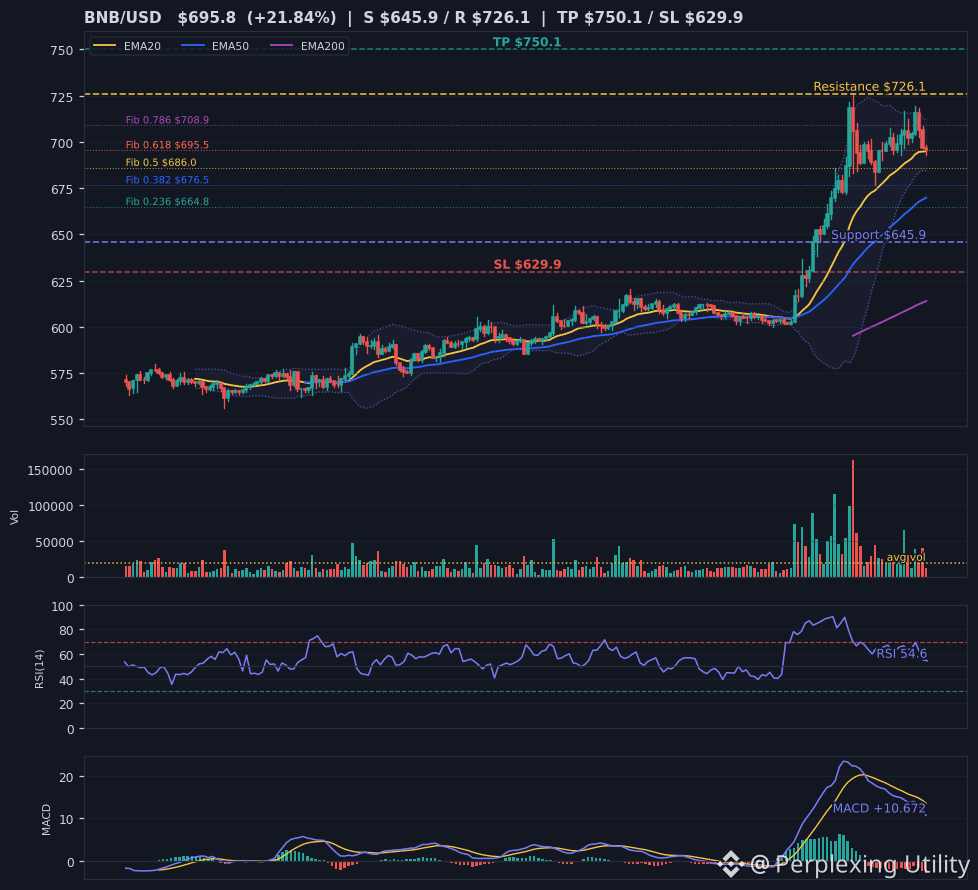This screenshot has width=978, height=890.
Task: Click the 650 price axis tick
Action: coord(61,236)
